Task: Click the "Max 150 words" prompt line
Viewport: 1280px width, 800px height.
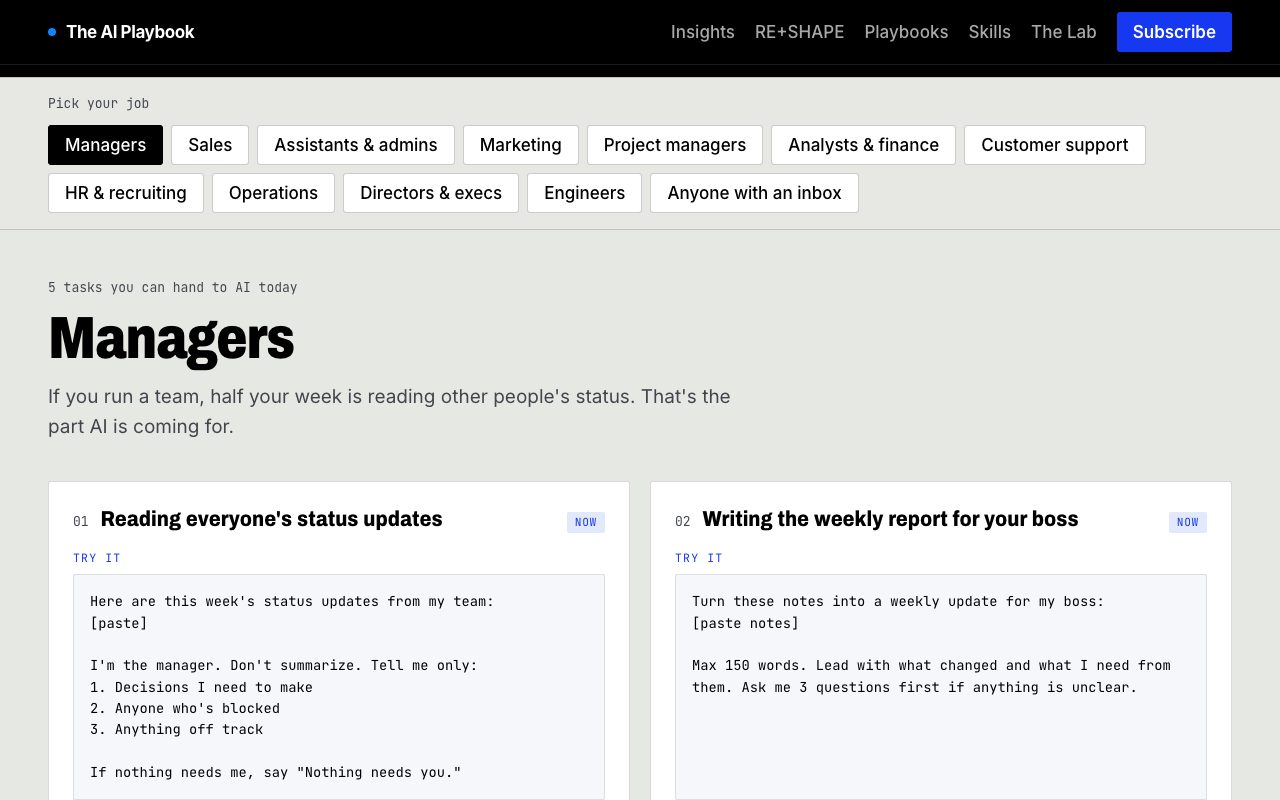Action: (931, 665)
